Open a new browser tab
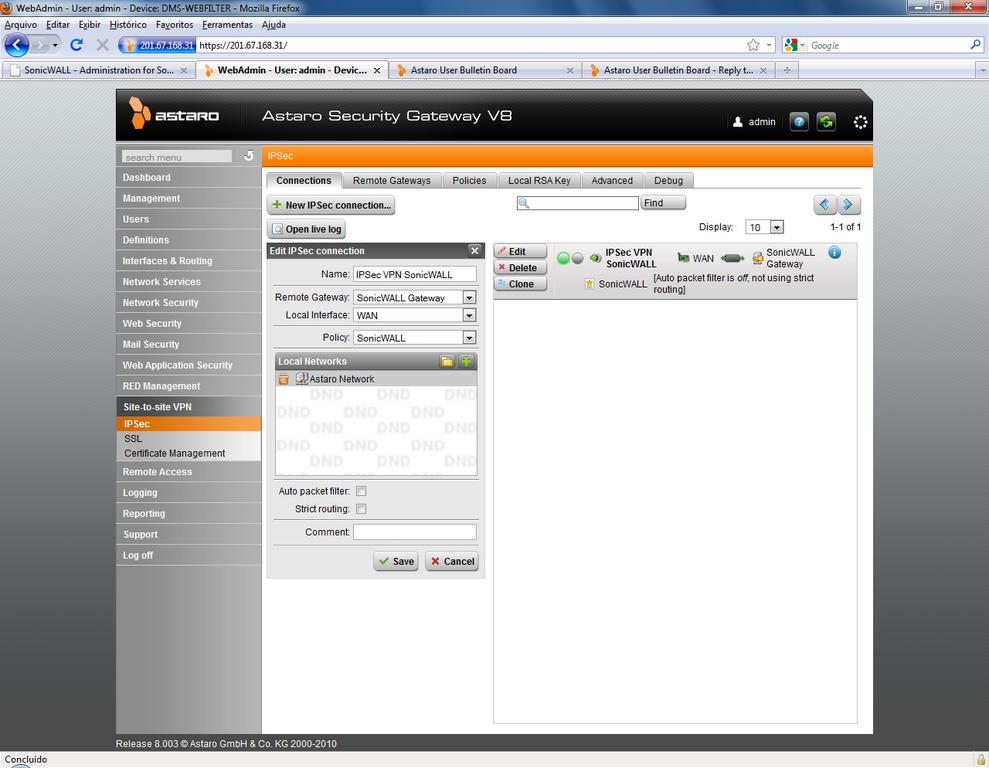 tap(787, 70)
